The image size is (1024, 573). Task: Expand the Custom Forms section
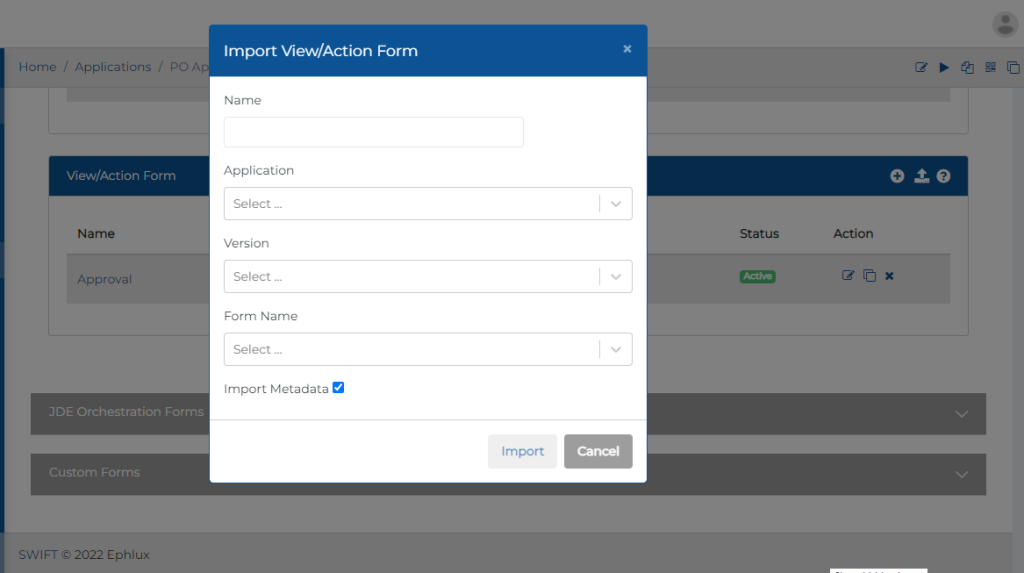(961, 474)
